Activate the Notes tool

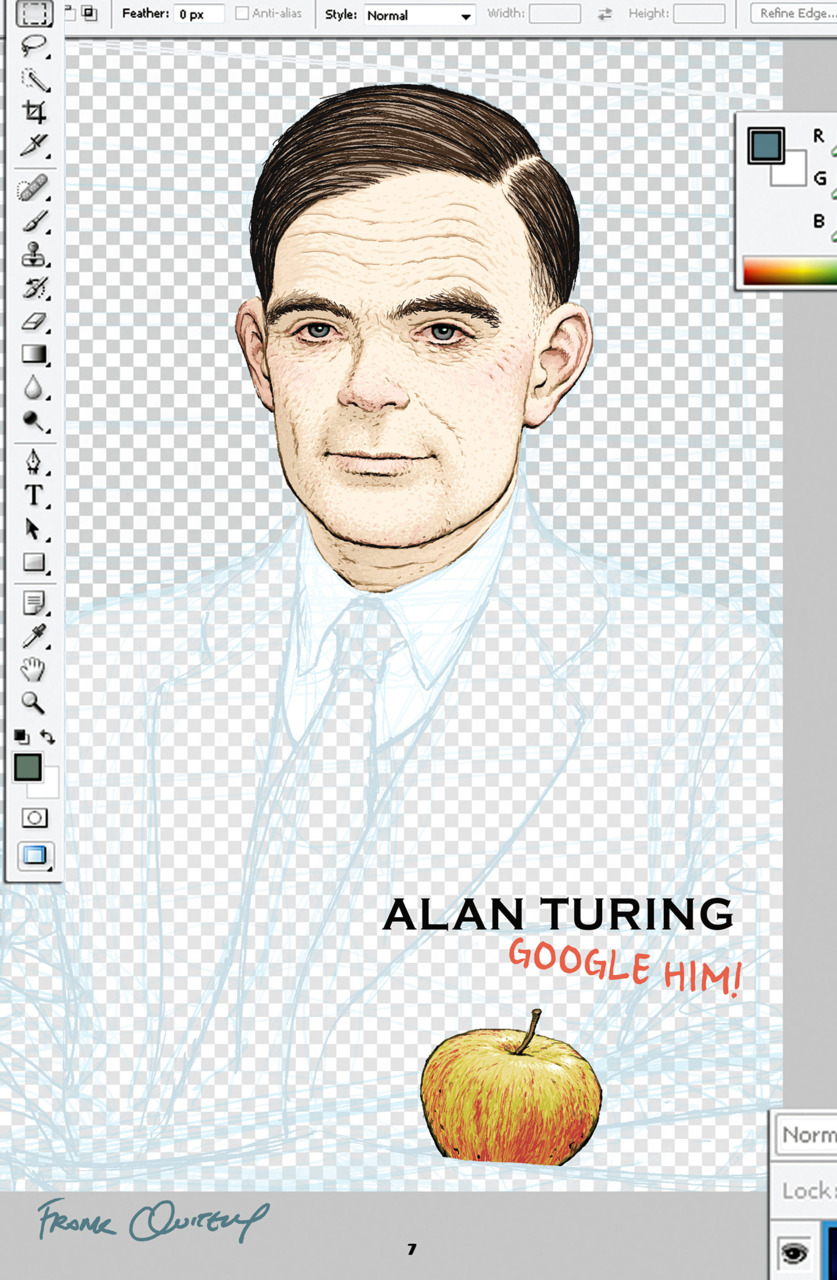pyautogui.click(x=35, y=603)
